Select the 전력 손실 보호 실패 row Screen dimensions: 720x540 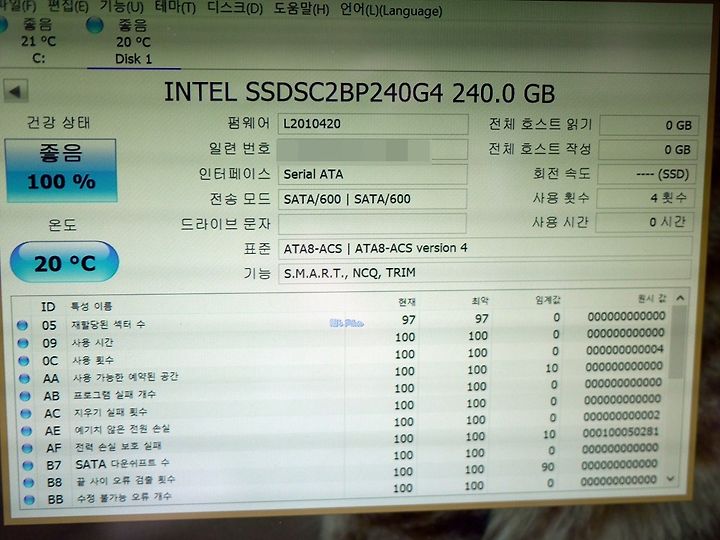[x=344, y=441]
